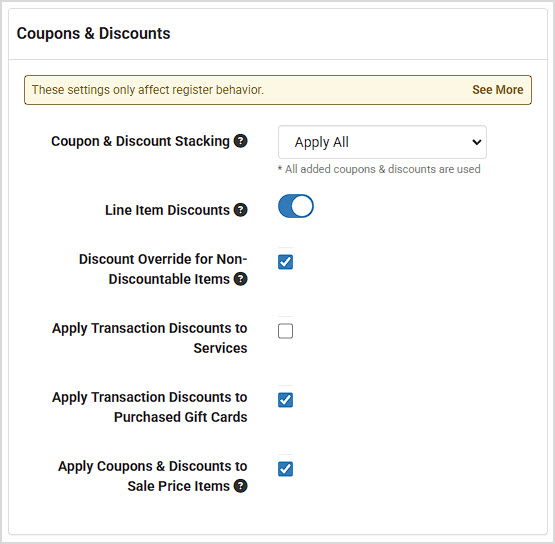Viewport: 555px width, 544px height.
Task: Click the 'All added coupons & discounts are used' hint
Action: [x=379, y=169]
